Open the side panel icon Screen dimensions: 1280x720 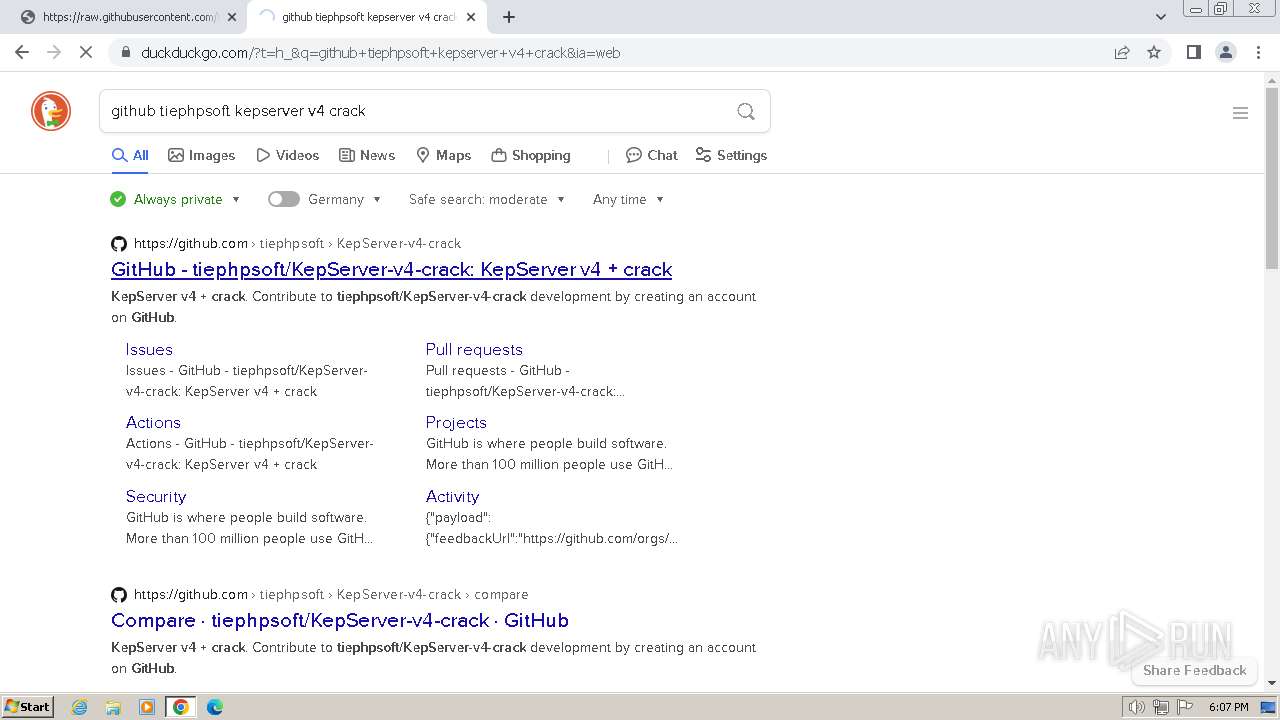[x=1193, y=52]
